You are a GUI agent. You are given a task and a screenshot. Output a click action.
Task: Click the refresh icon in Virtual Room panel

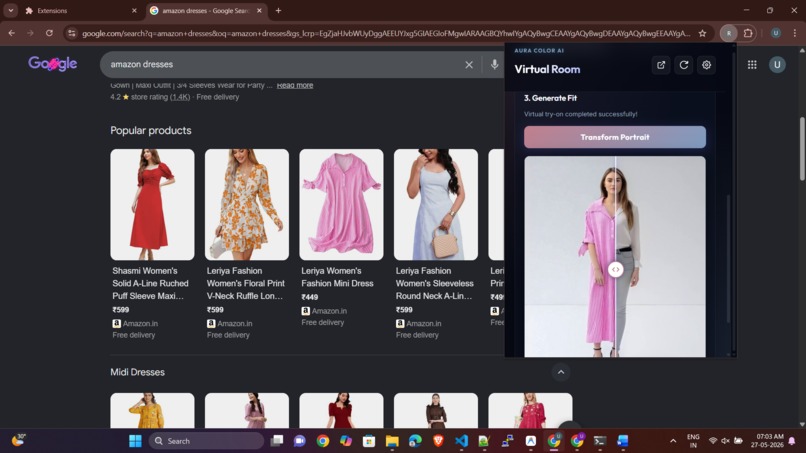pos(684,65)
